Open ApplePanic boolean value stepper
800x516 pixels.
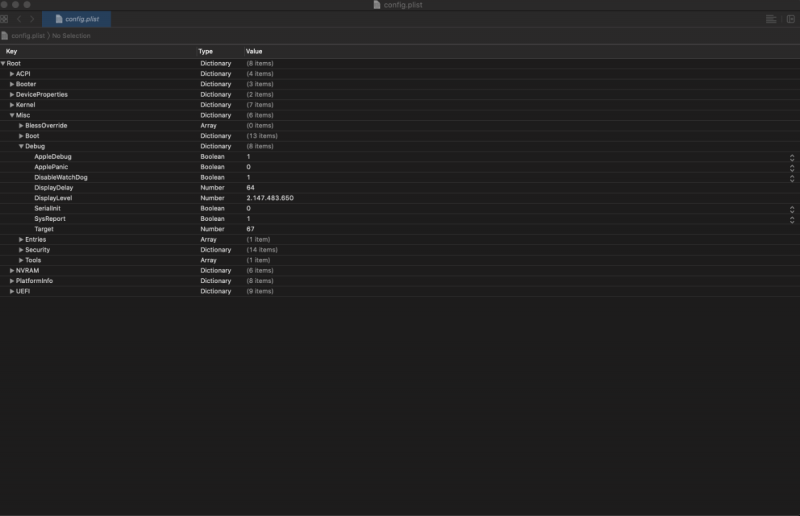[x=792, y=167]
